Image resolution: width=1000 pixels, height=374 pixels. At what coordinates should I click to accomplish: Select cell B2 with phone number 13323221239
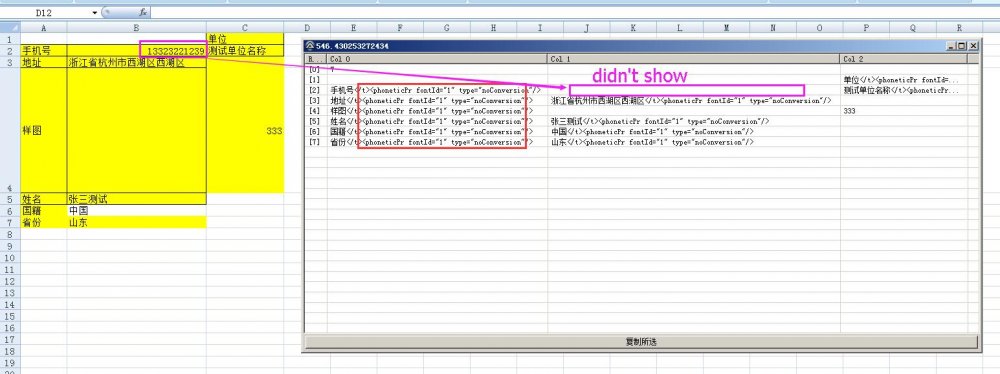coord(136,51)
